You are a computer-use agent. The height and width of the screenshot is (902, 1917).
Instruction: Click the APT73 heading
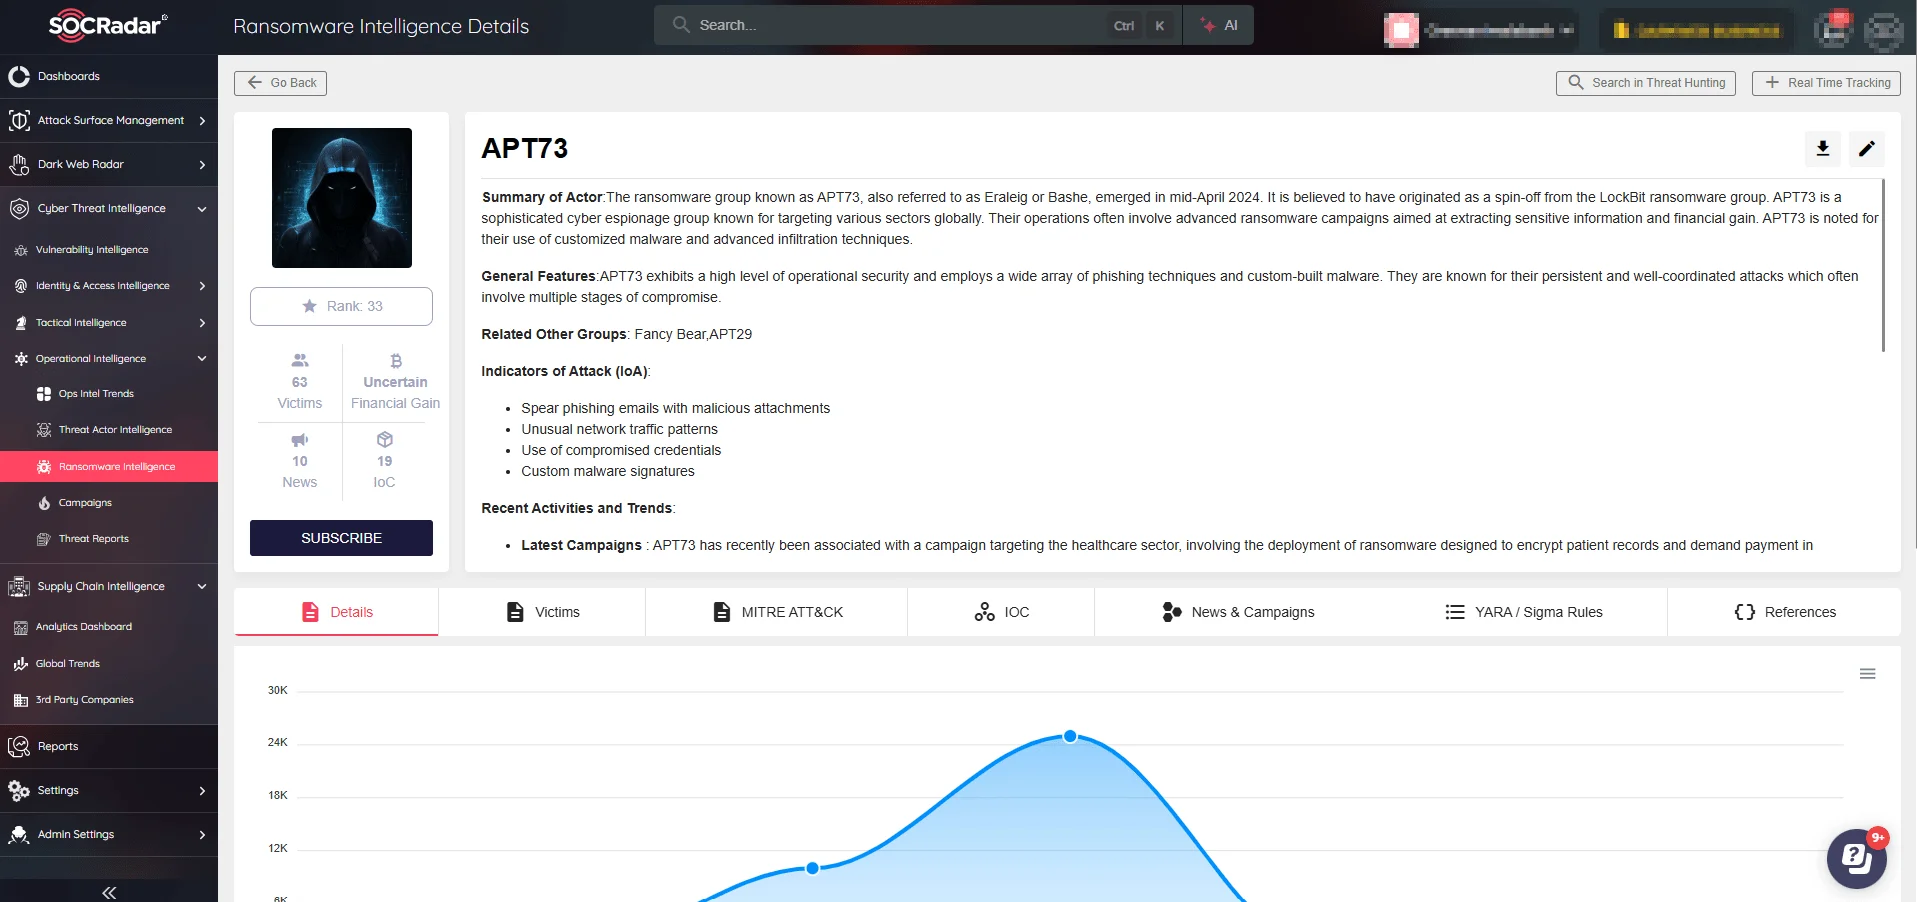tap(525, 148)
